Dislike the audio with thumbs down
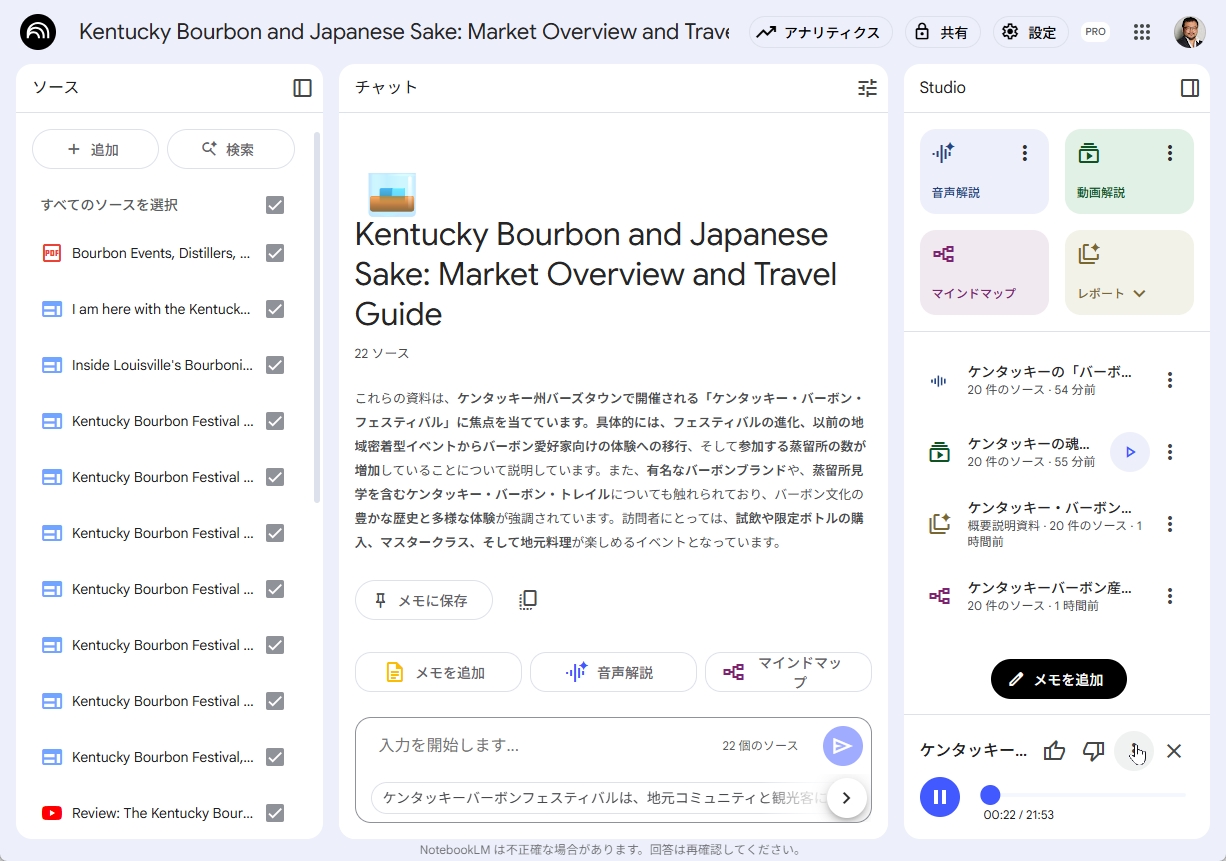 (1094, 751)
